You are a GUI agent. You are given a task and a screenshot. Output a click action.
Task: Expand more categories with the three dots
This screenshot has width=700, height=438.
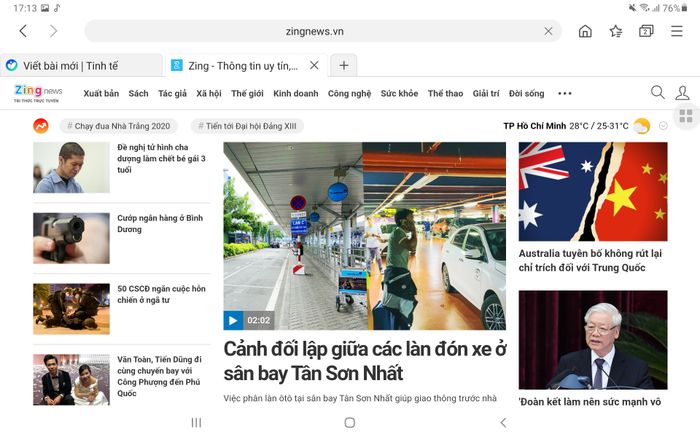(x=565, y=93)
